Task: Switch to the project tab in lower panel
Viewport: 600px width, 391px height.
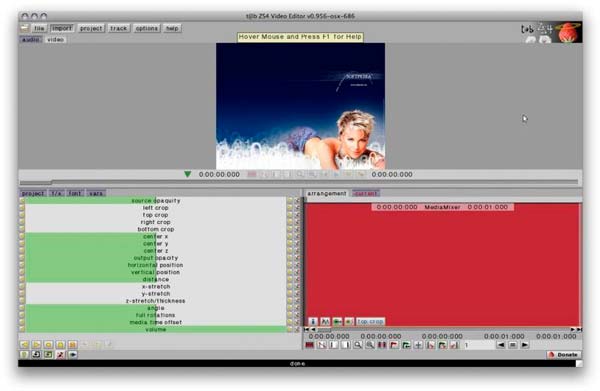Action: click(x=33, y=193)
